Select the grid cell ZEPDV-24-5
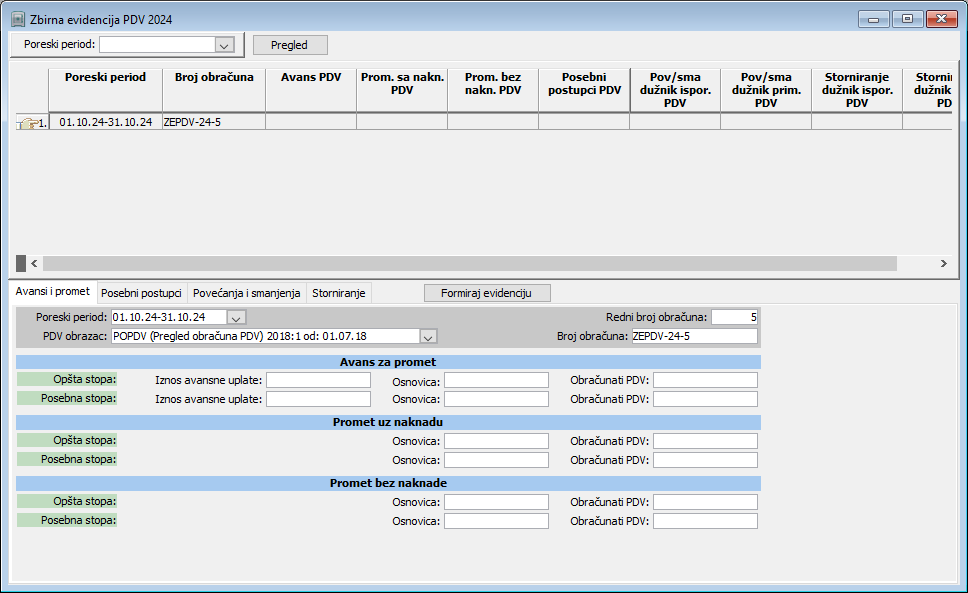 [x=214, y=122]
